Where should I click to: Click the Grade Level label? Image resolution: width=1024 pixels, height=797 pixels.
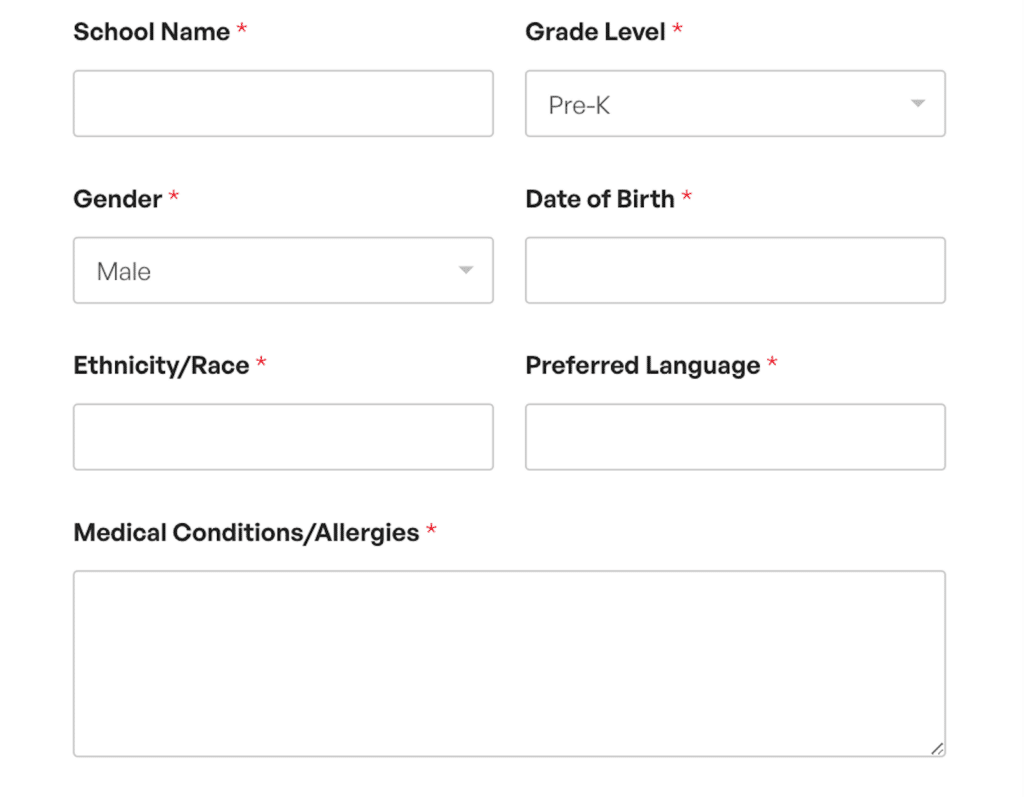point(596,31)
